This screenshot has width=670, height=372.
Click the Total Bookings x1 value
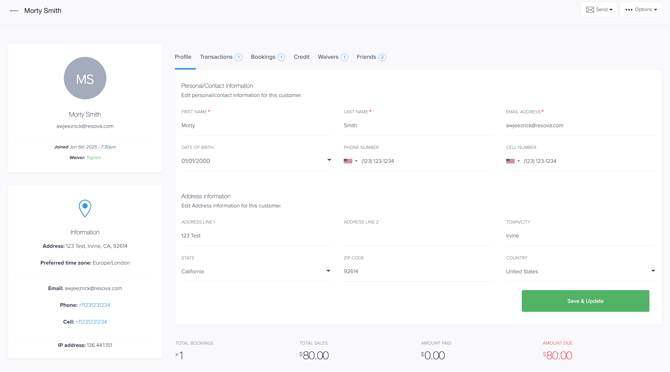click(179, 355)
